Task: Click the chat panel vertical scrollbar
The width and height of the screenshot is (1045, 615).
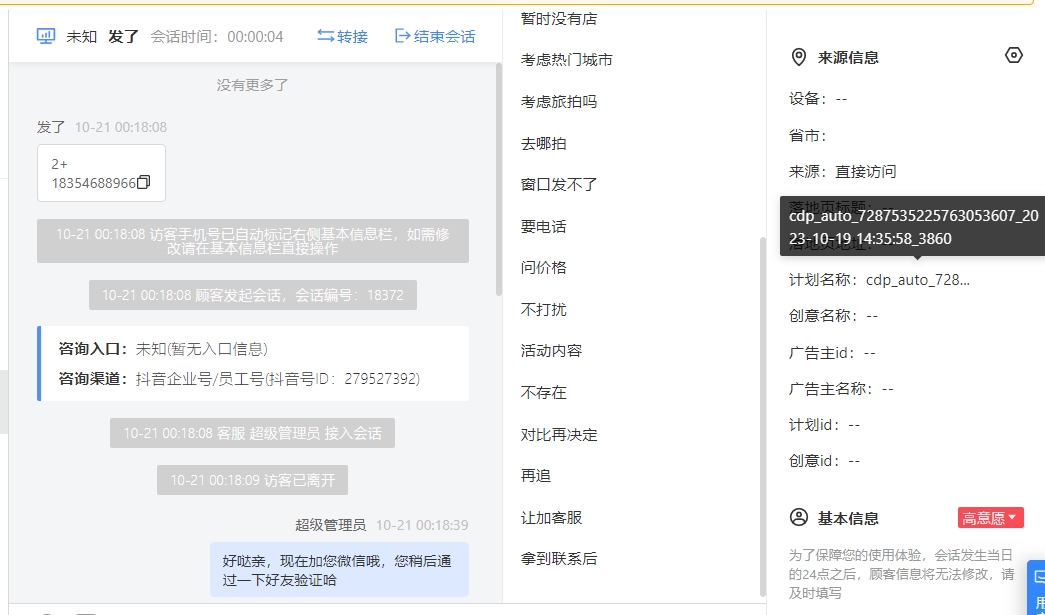Action: pos(499,180)
